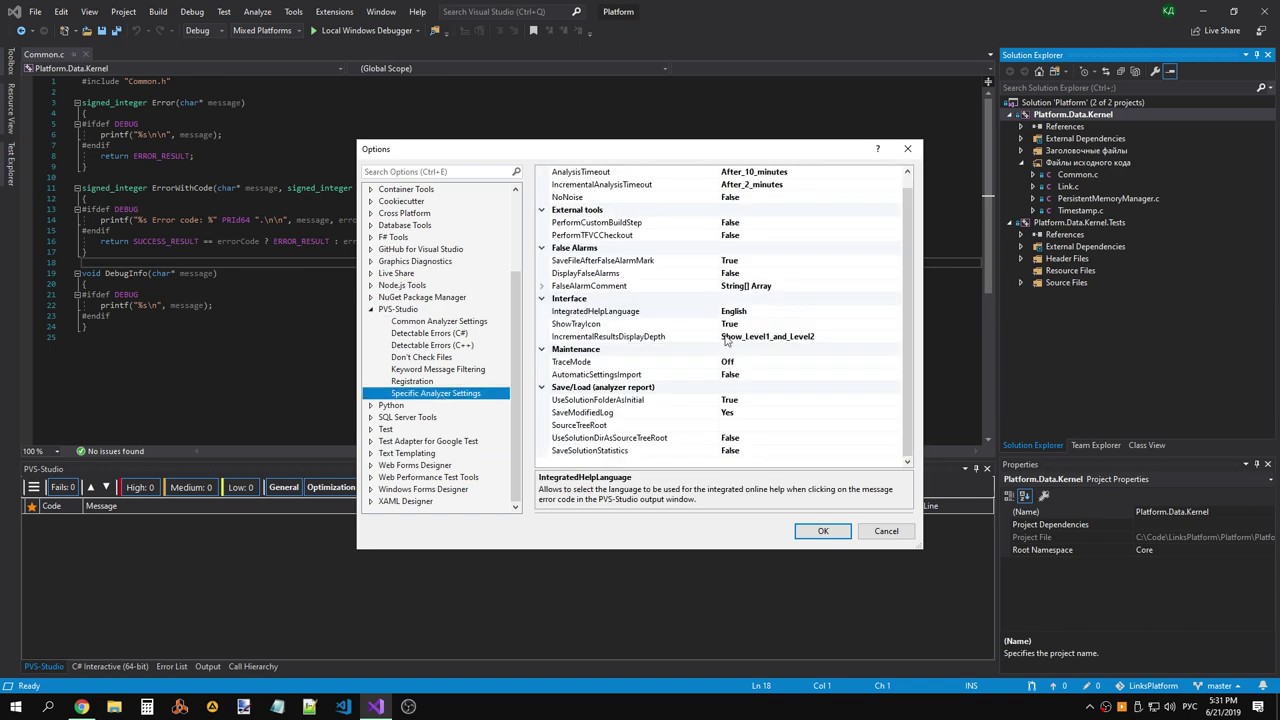Image resolution: width=1280 pixels, height=720 pixels.
Task: Click the Save file toolbar icon
Action: (x=102, y=31)
